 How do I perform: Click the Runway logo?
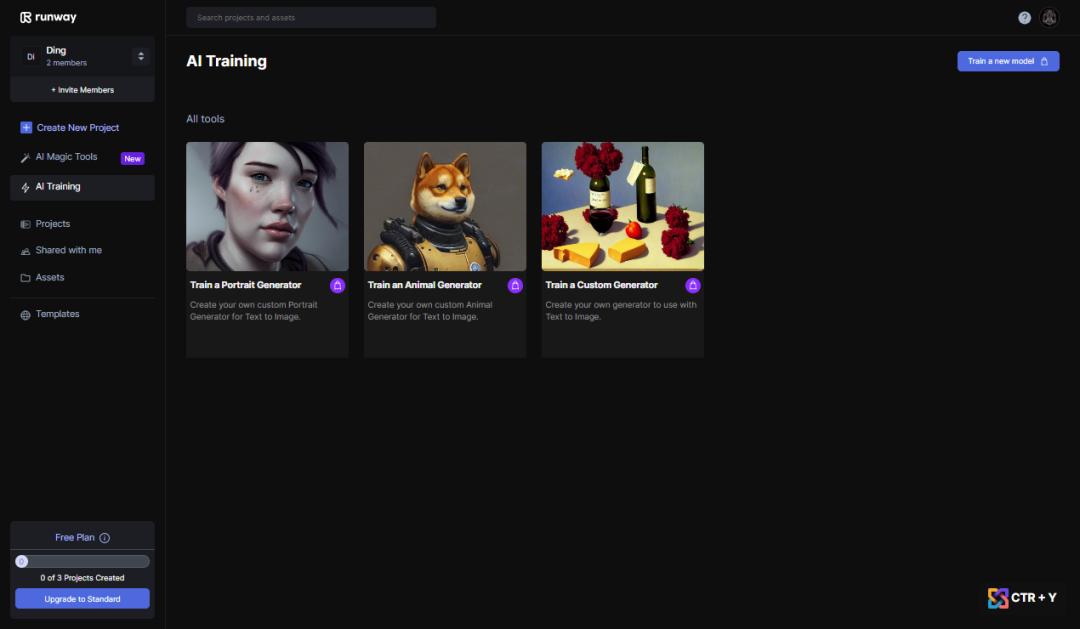tap(48, 17)
